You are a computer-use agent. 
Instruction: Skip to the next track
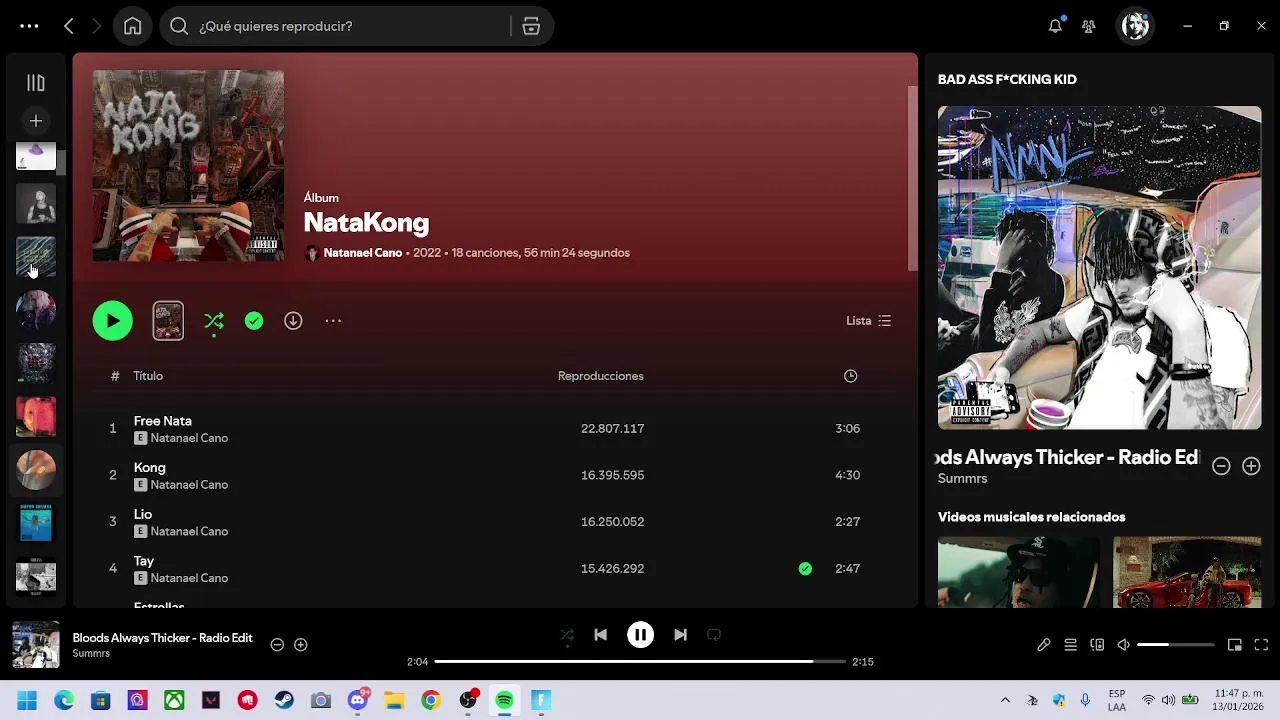tap(680, 635)
